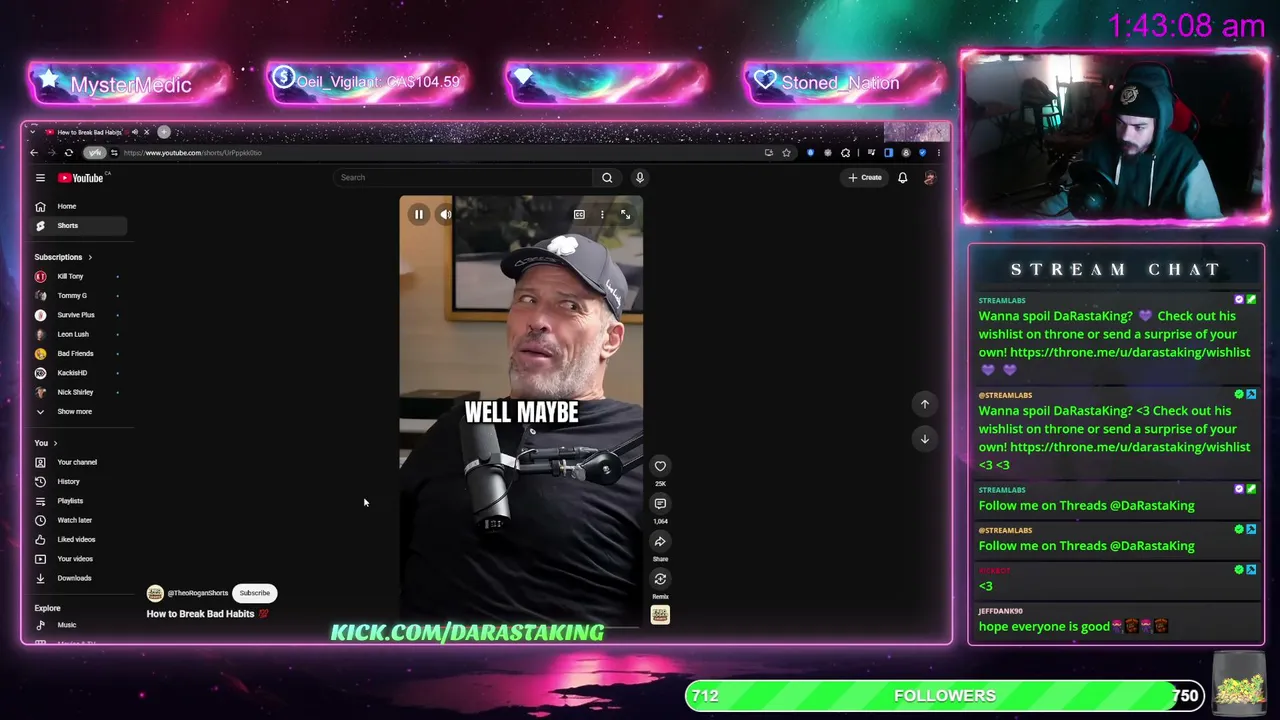This screenshot has width=1280, height=720.
Task: Open the Short's three-dot more options
Action: coord(602,214)
